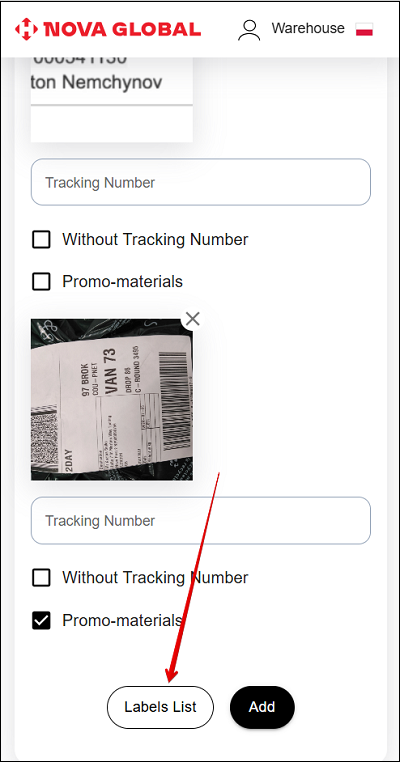Open the Labels List

click(x=160, y=707)
